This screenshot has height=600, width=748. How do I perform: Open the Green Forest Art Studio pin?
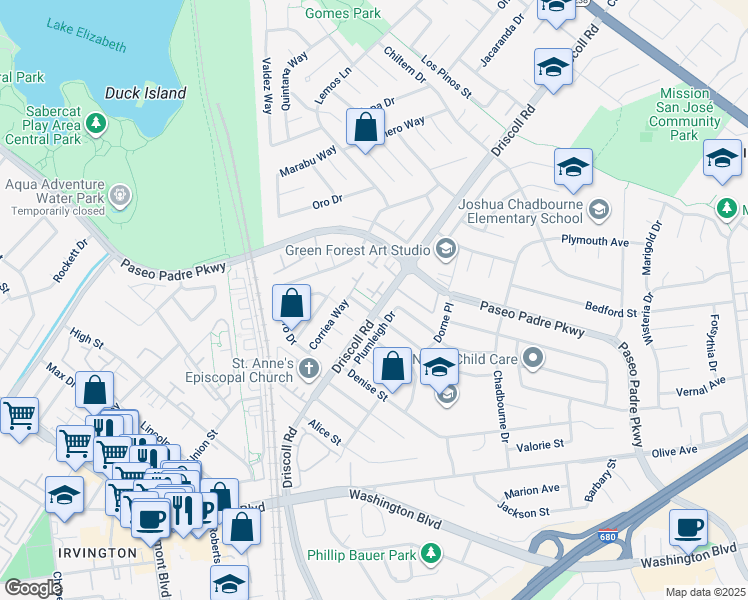[x=446, y=250]
